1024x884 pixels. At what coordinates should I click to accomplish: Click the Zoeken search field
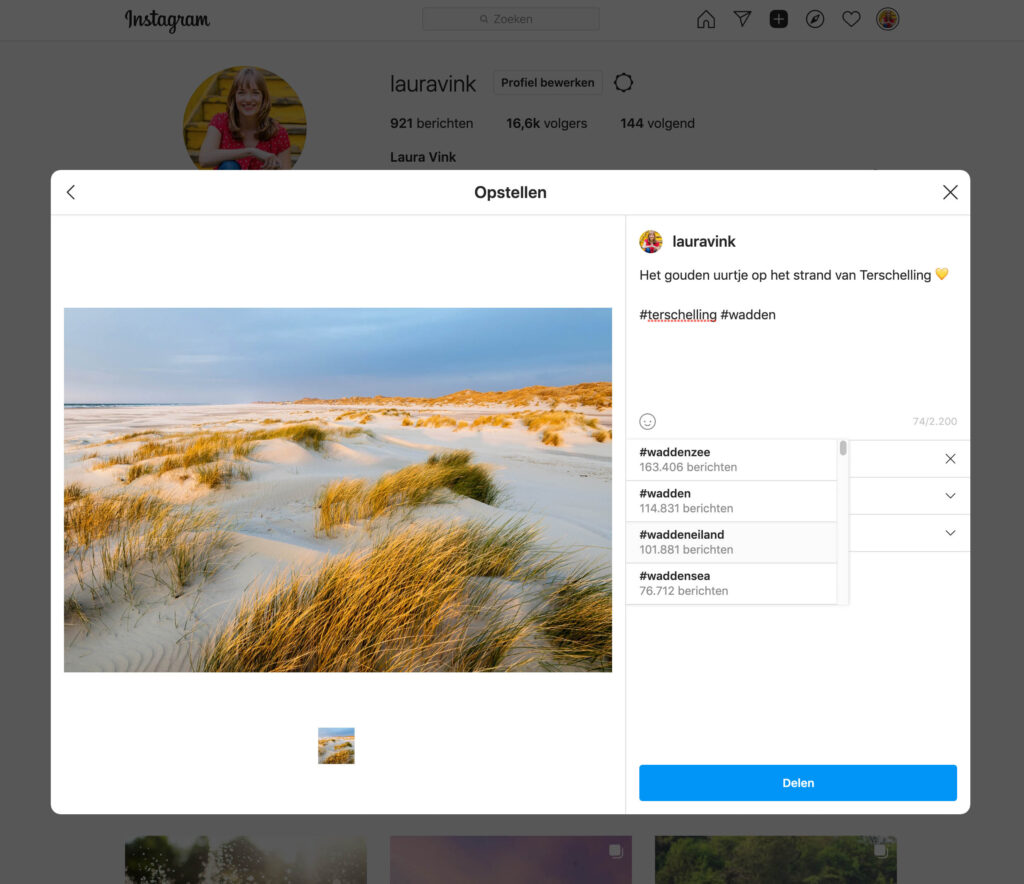coord(510,18)
